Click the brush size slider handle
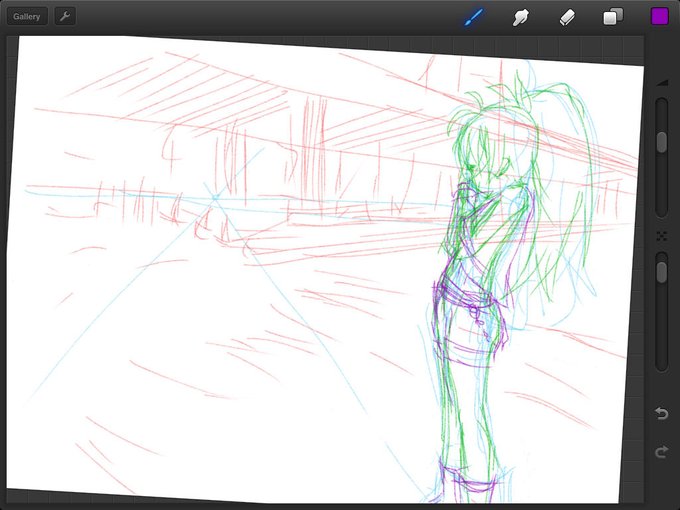The image size is (680, 510). click(661, 142)
